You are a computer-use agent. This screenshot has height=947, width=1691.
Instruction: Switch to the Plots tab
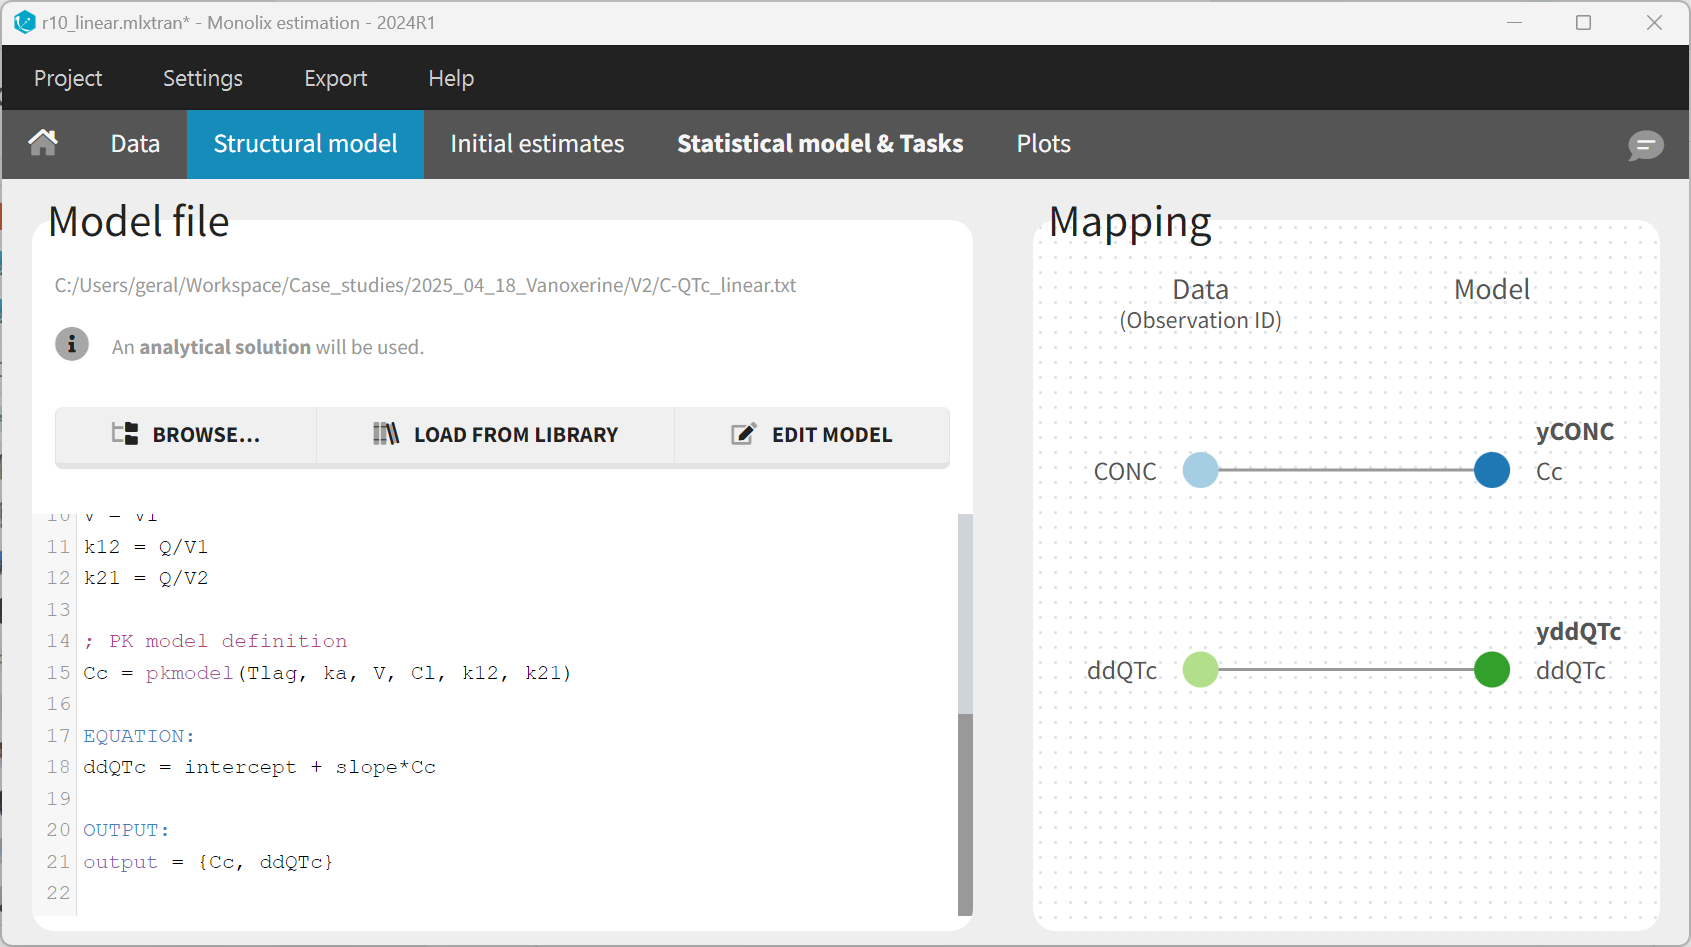(x=1043, y=144)
